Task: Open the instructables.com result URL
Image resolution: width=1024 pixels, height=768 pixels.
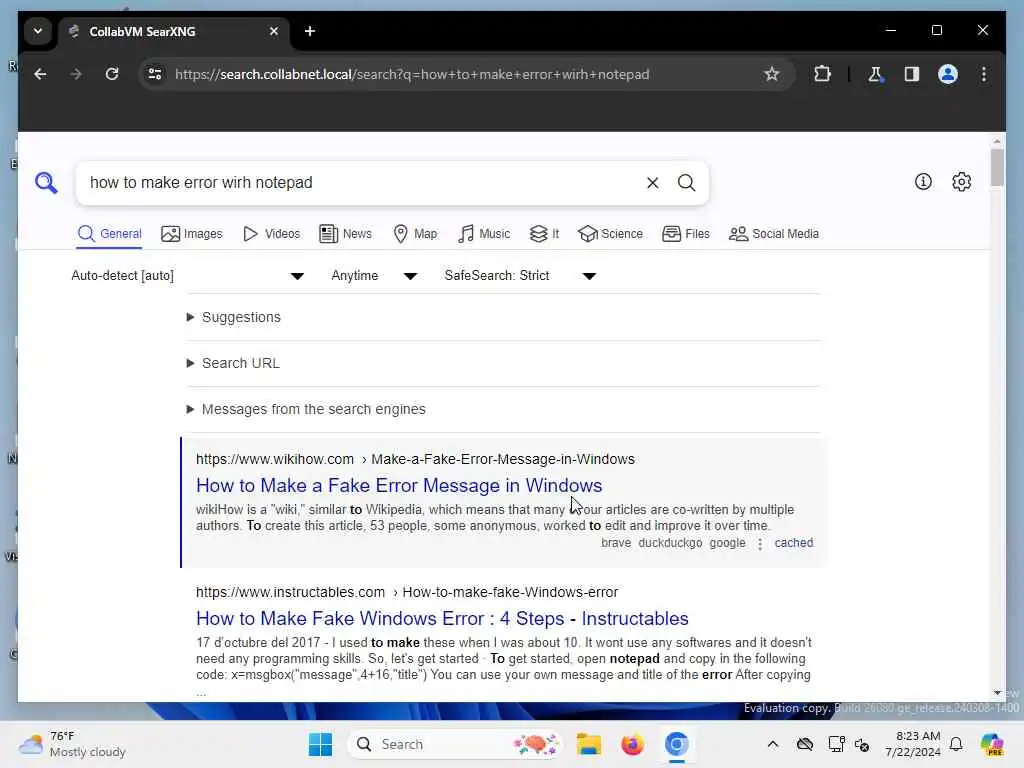Action: (407, 592)
